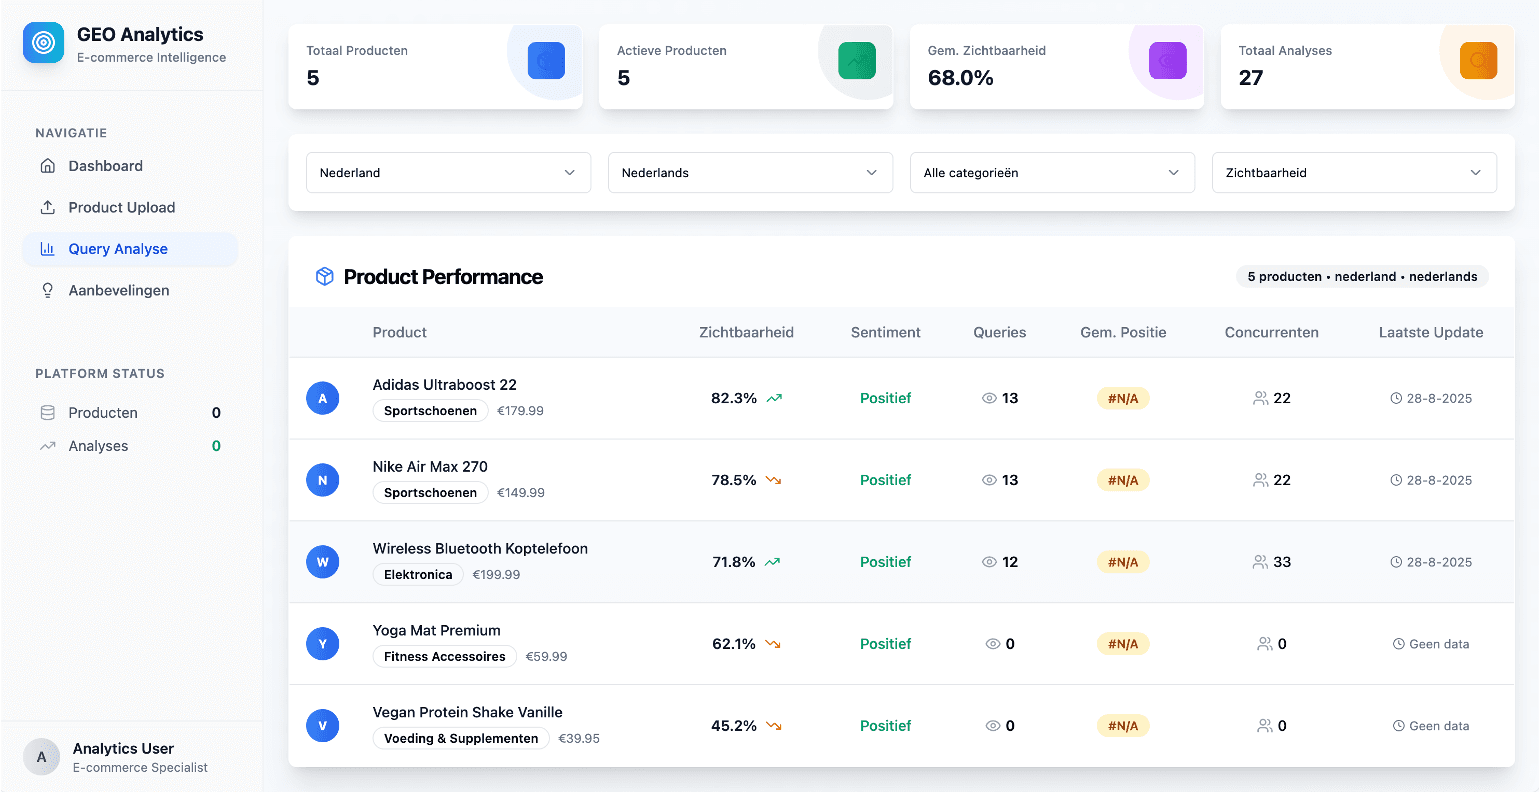Click the Concurrenten column header
The image size is (1540, 792).
point(1271,332)
